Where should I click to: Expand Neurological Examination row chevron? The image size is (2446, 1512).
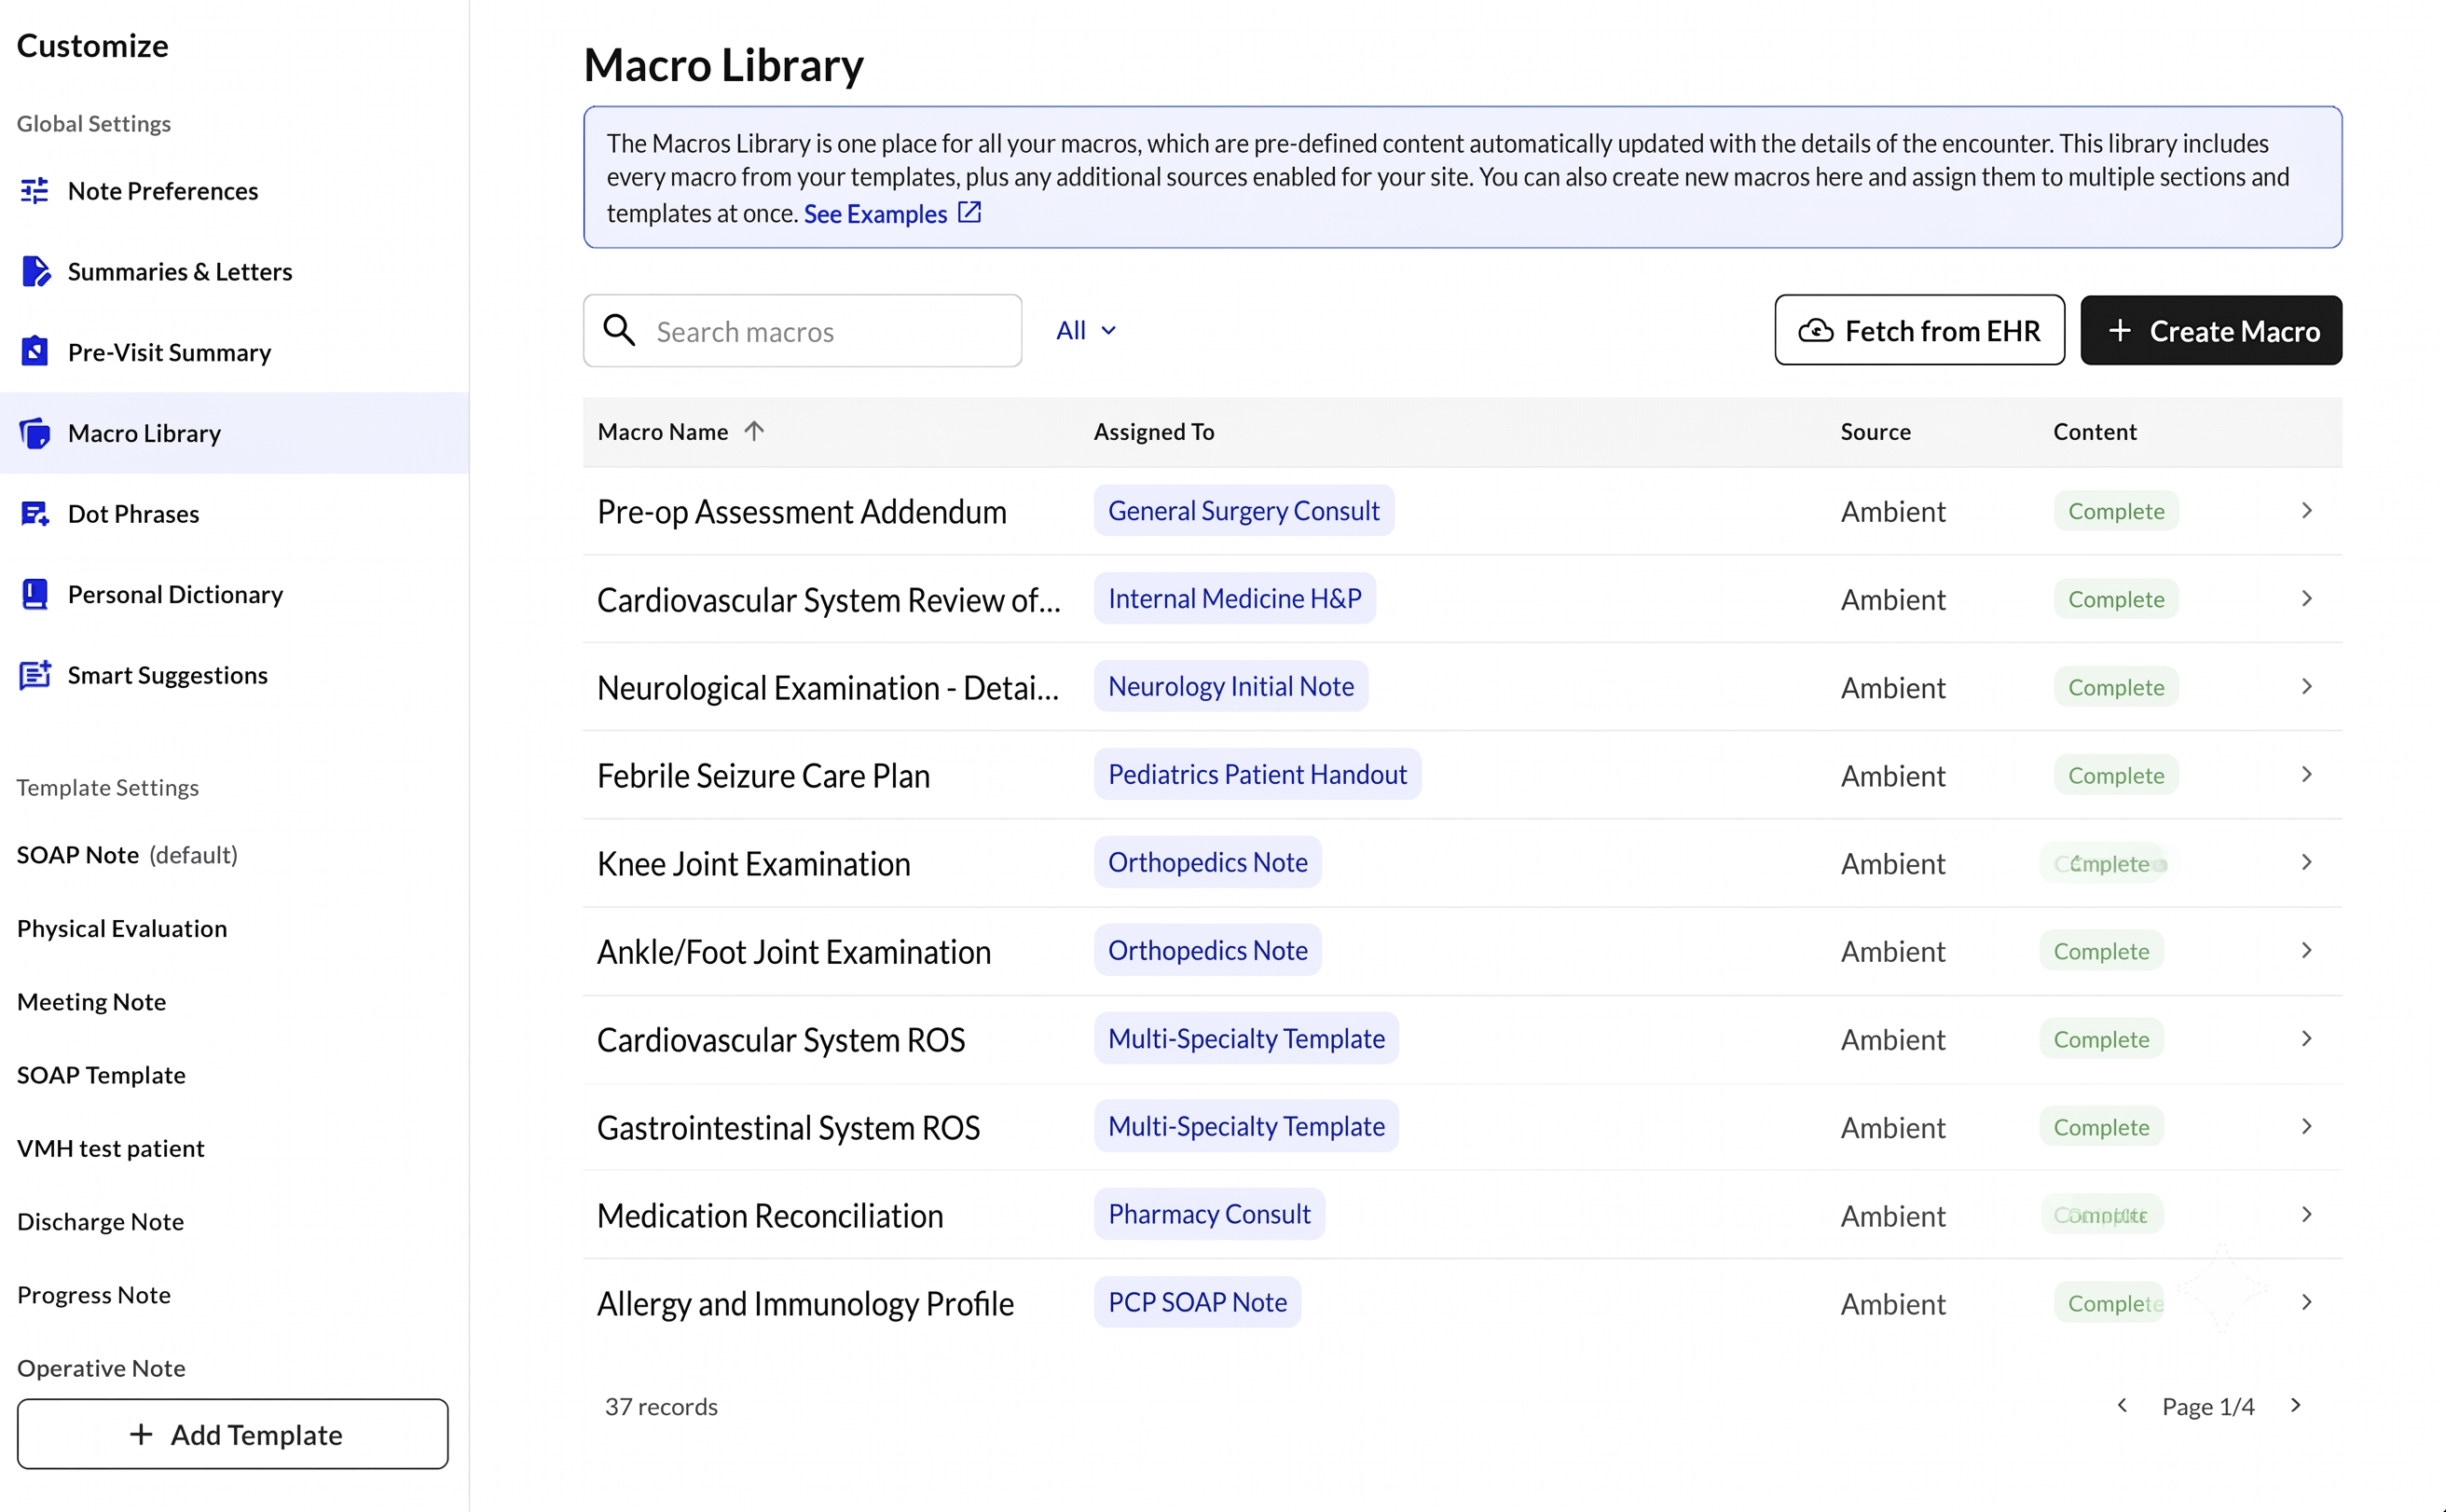coord(2307,687)
